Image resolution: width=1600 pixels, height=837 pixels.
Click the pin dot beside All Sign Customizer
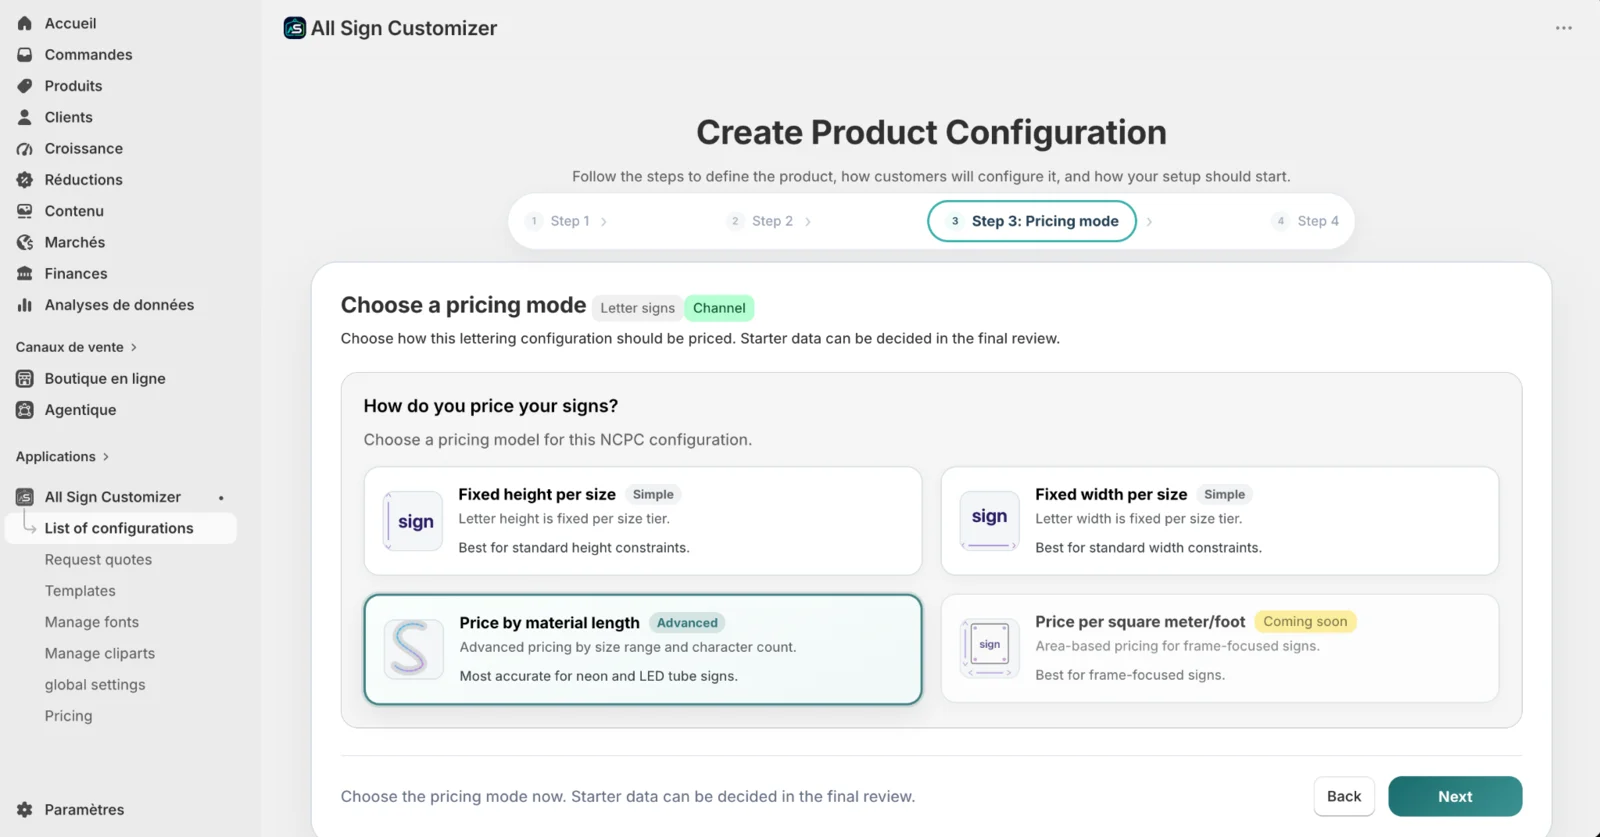click(x=221, y=498)
